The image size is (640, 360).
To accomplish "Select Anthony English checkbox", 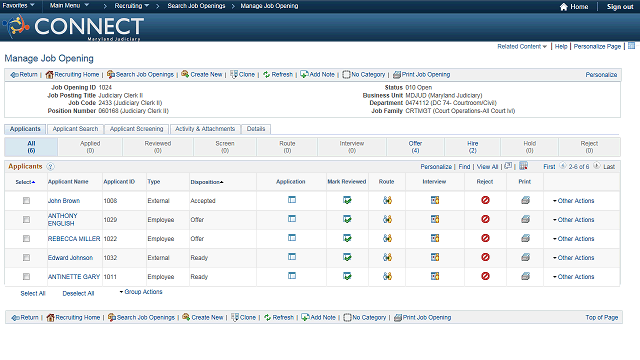I will [x=27, y=220].
